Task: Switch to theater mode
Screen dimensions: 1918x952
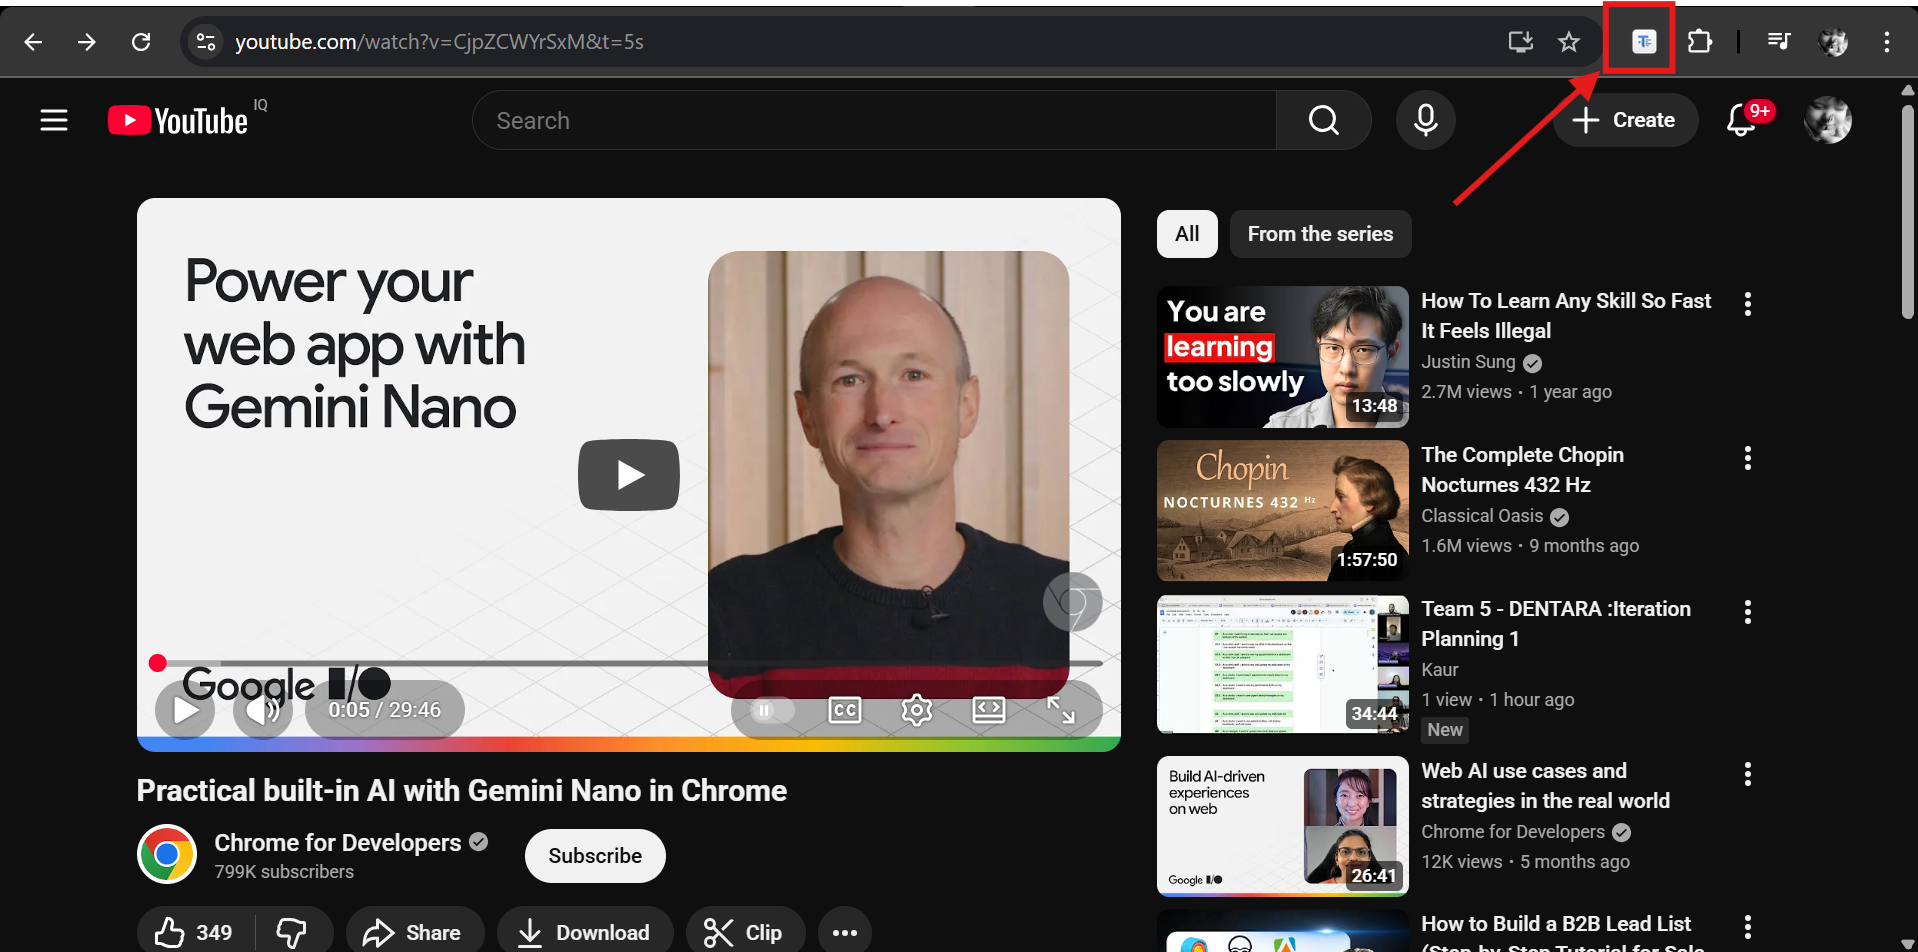Action: 989,710
